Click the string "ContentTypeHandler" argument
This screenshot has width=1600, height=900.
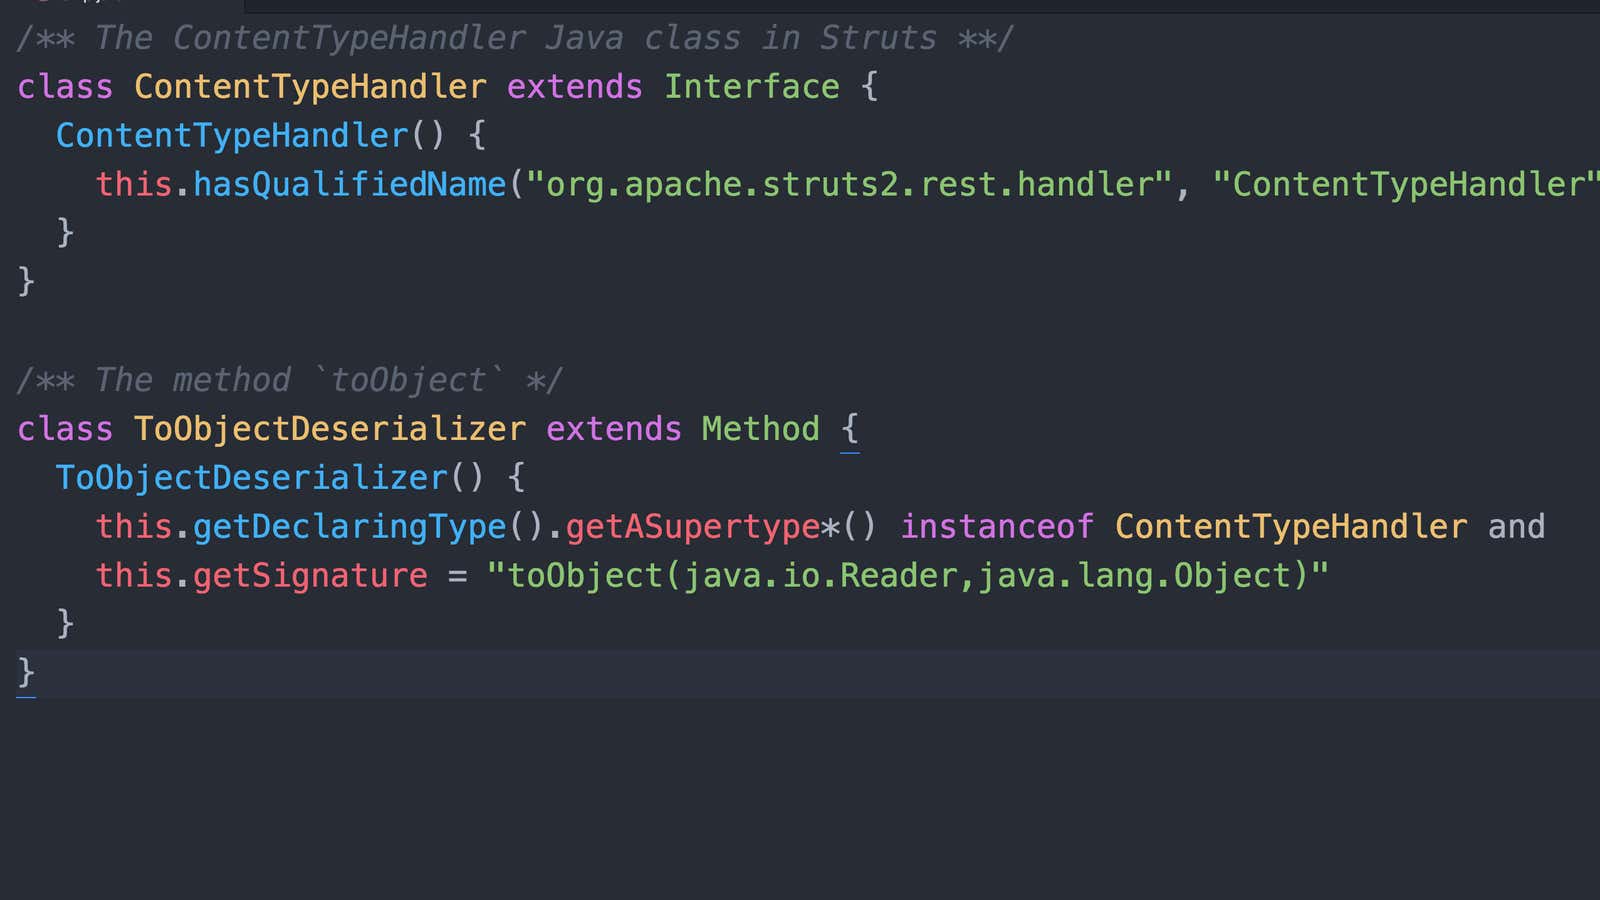click(x=1406, y=184)
